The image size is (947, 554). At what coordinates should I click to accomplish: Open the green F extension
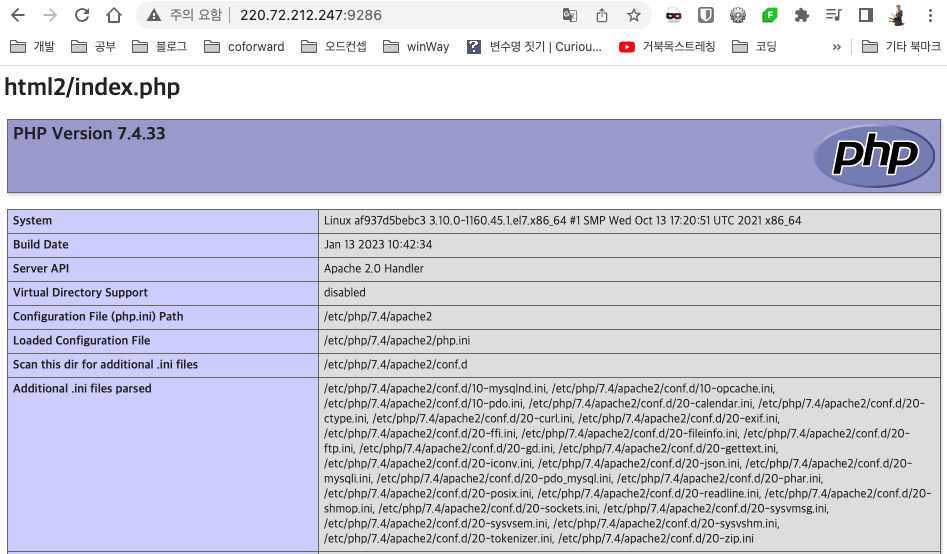coord(769,15)
